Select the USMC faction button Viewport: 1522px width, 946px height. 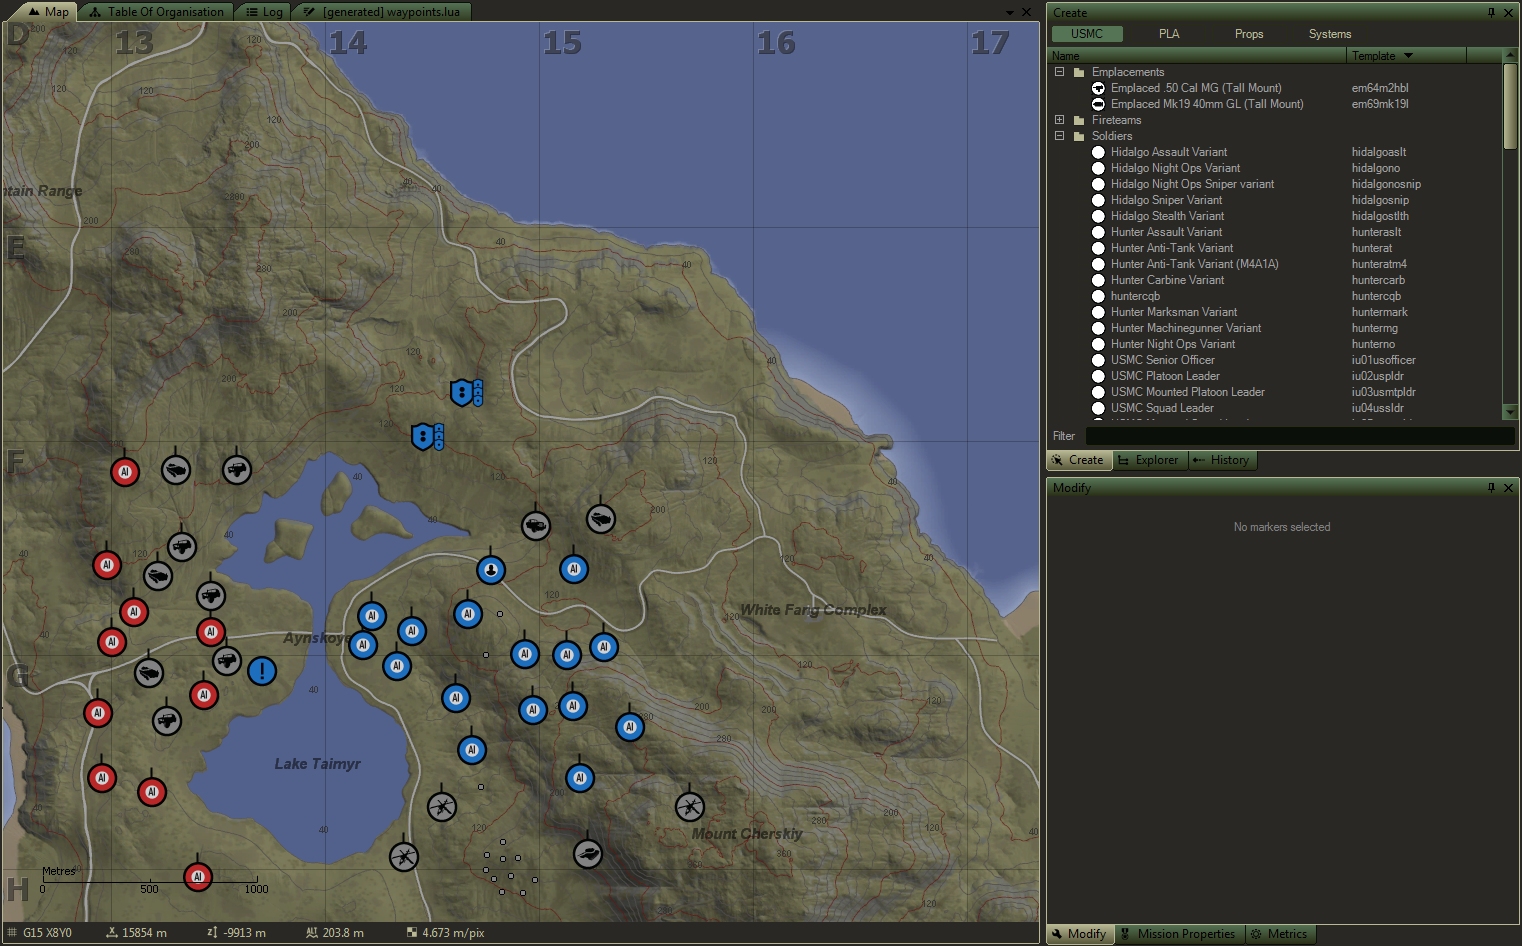1087,34
